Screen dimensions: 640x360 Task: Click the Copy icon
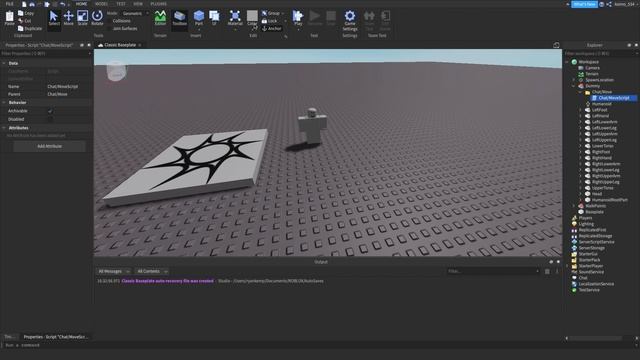pos(21,13)
